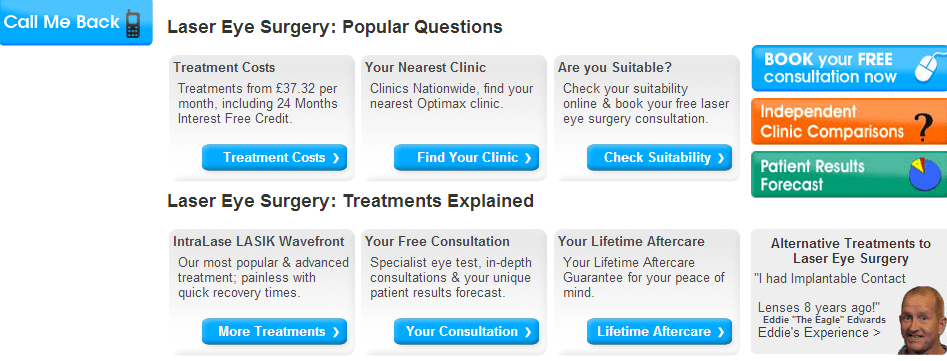Screen dimensions: 947x361
Task: Click the Your Consultation button
Action: click(x=466, y=331)
